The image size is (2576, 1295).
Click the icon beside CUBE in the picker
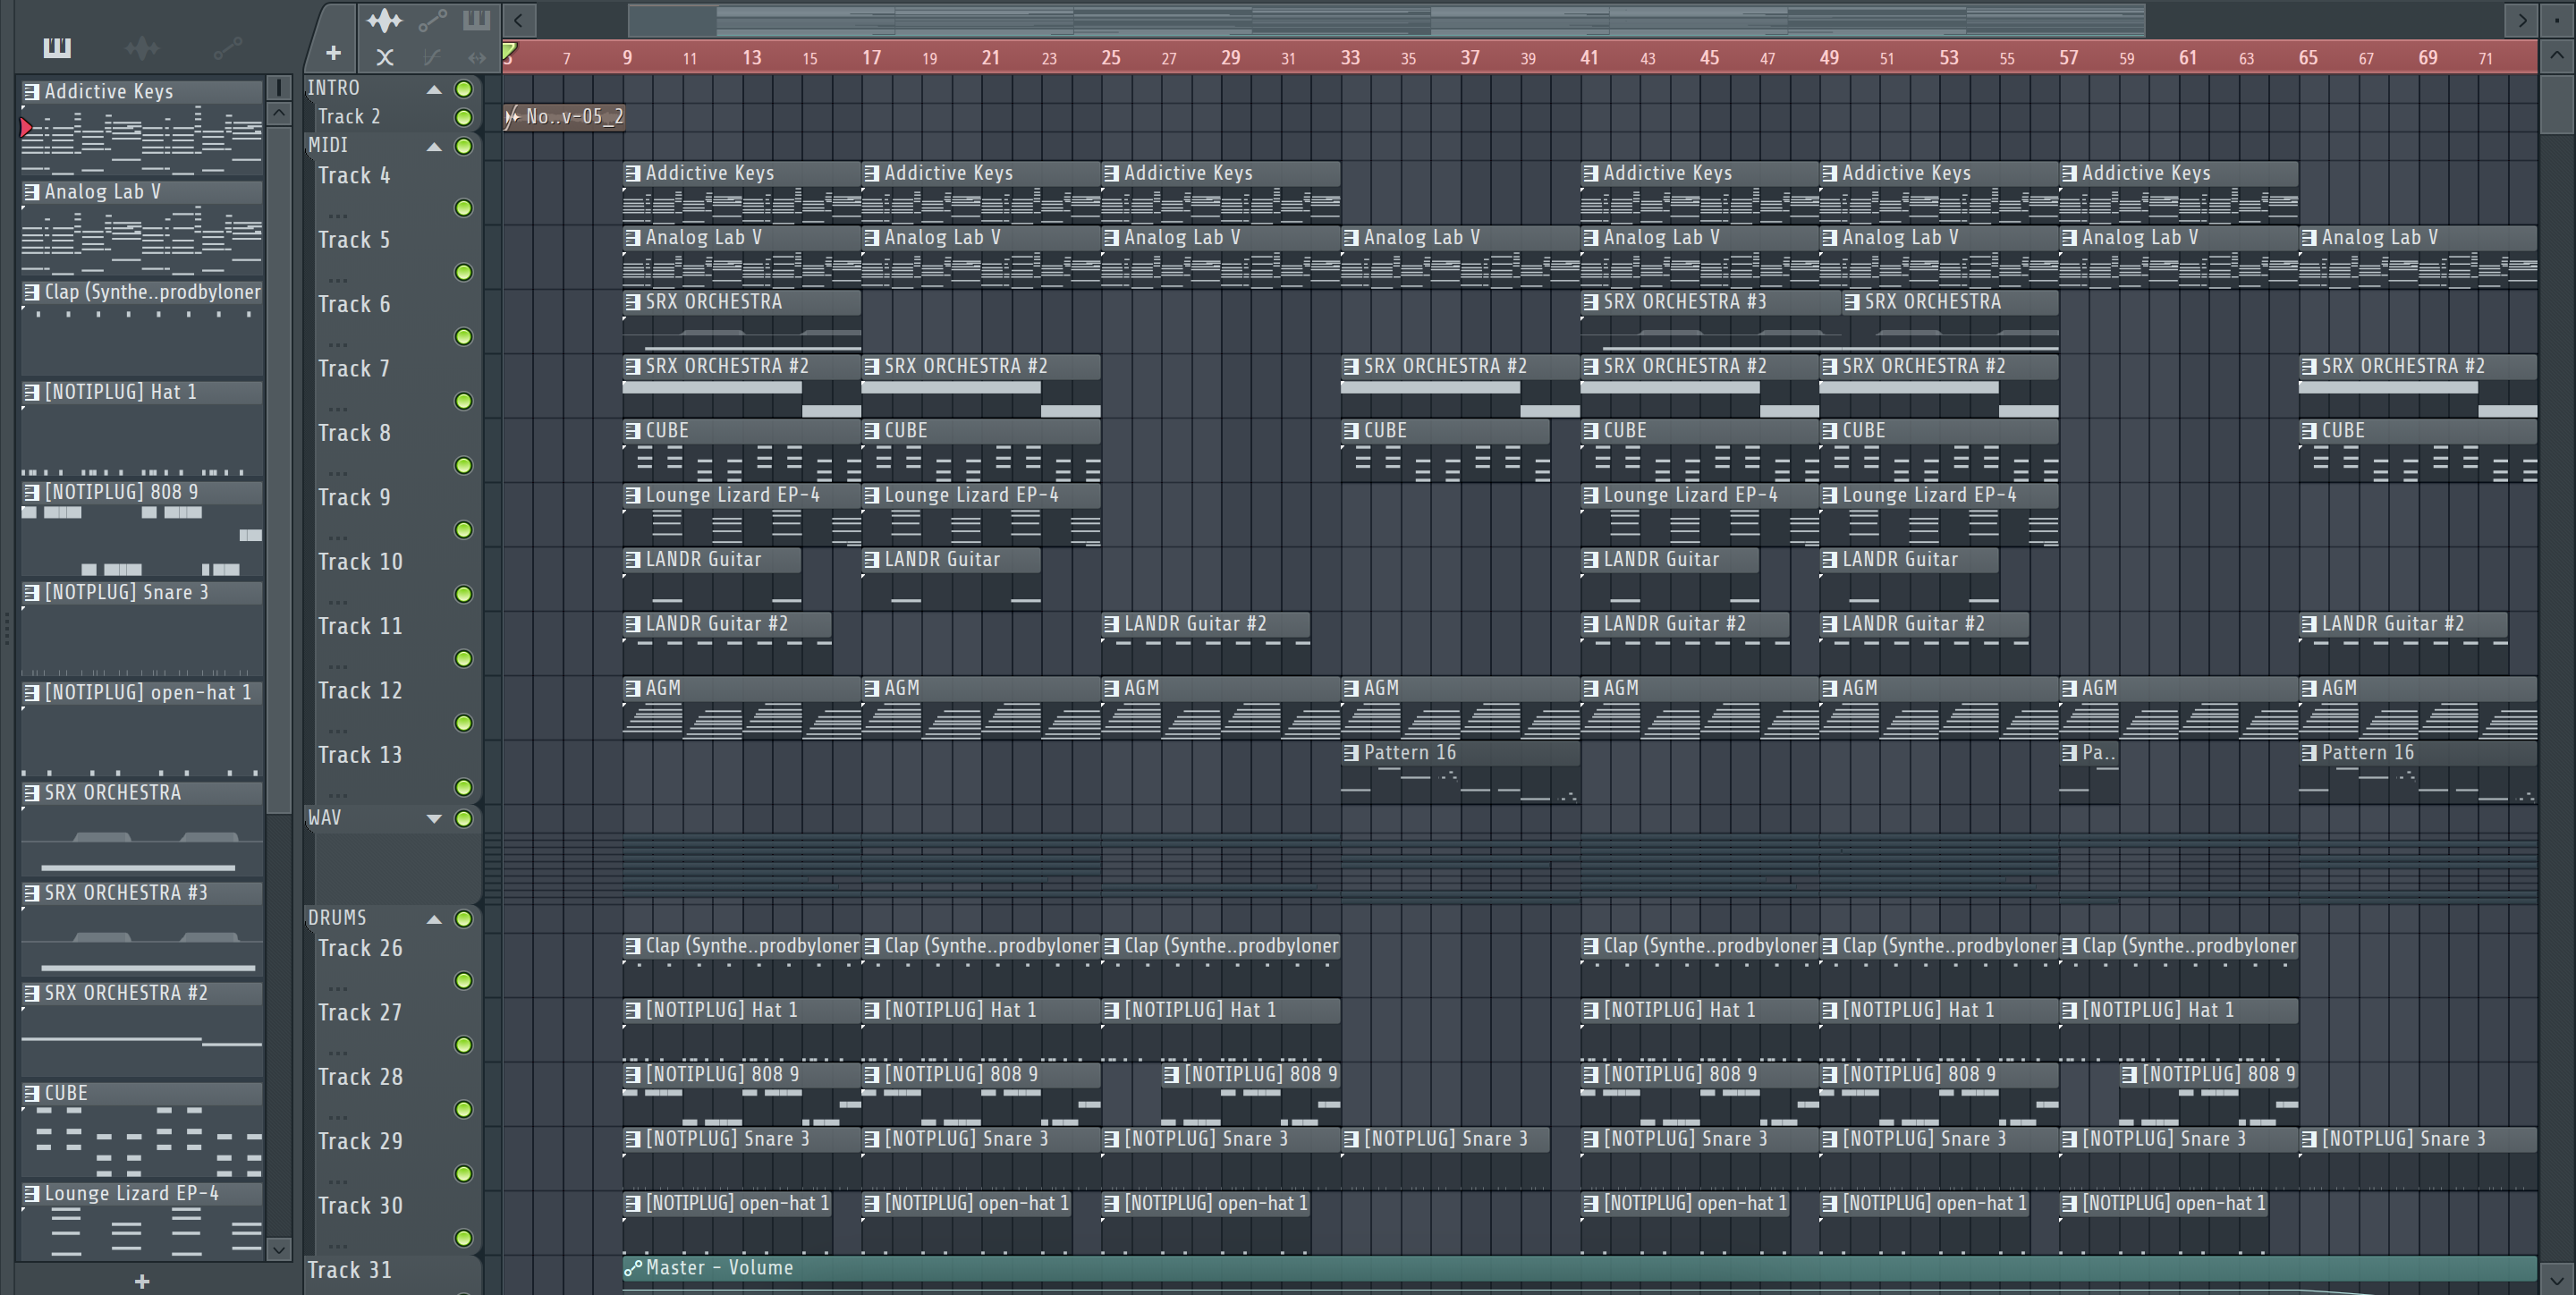(32, 1093)
